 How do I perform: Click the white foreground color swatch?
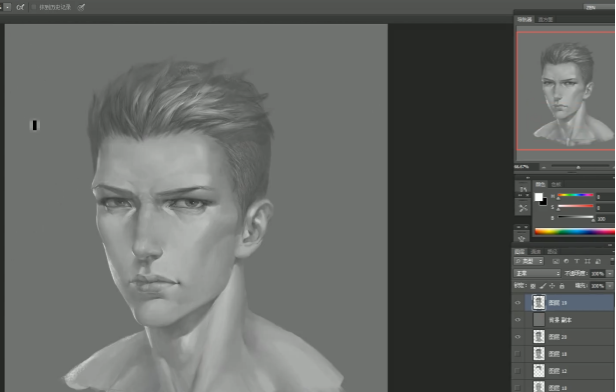pyautogui.click(x=539, y=197)
